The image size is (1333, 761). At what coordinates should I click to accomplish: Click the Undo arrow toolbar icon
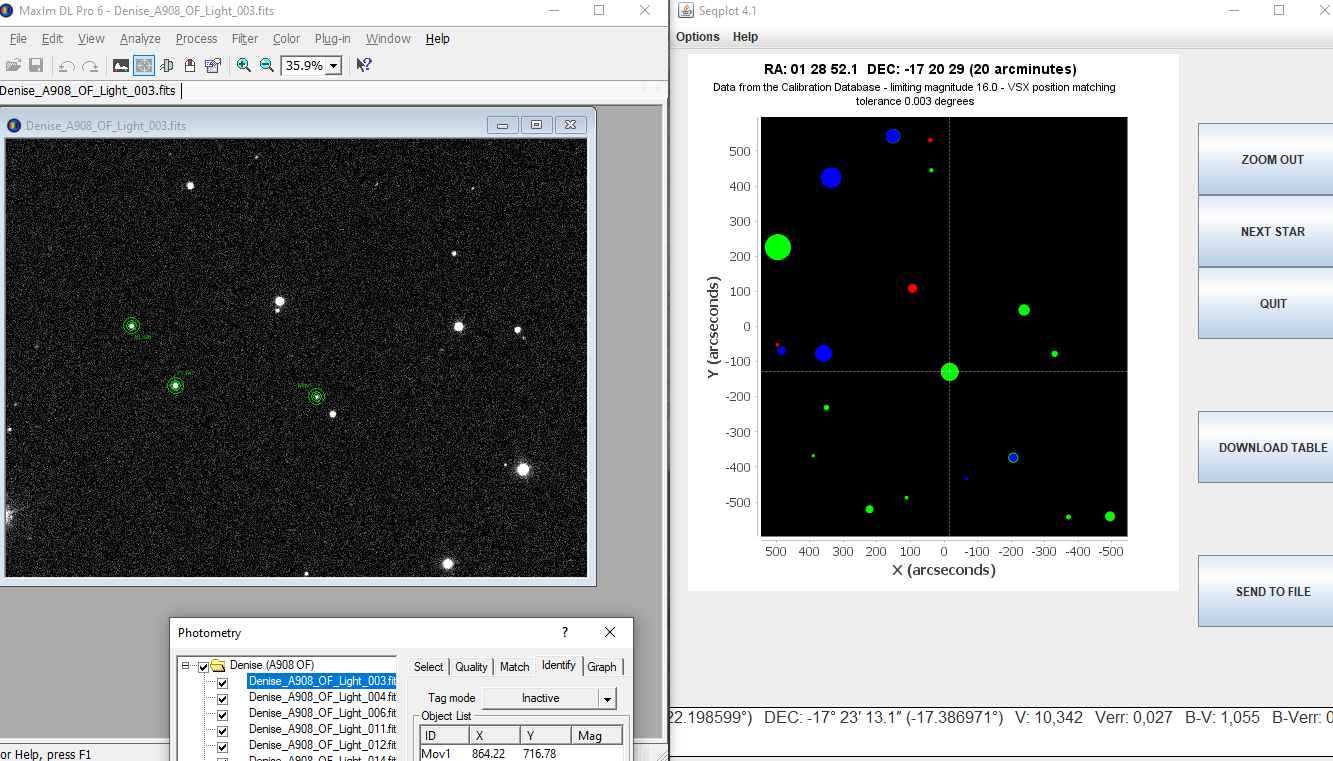[x=67, y=65]
